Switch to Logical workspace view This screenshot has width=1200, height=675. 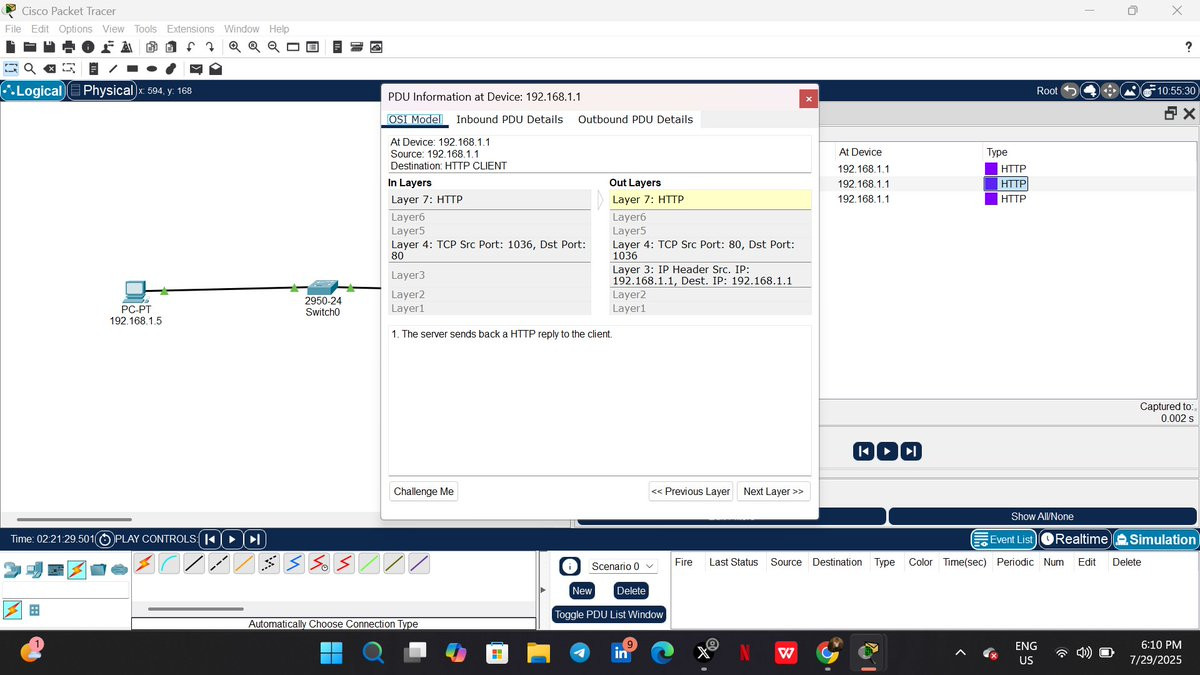(32, 90)
